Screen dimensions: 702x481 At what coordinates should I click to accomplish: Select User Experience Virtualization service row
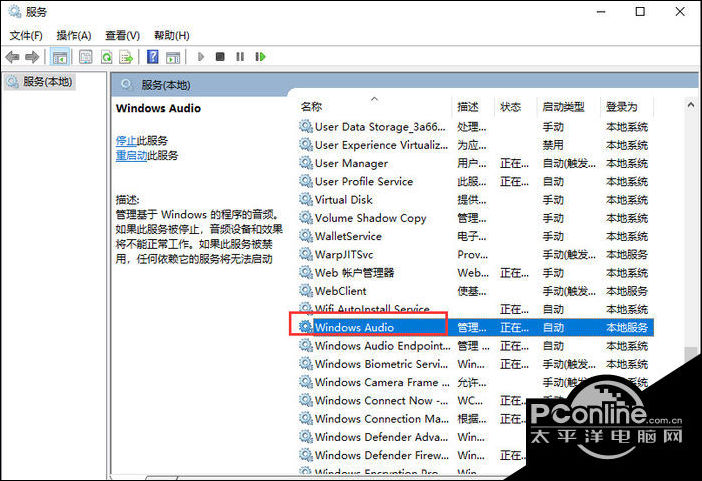tap(475, 145)
